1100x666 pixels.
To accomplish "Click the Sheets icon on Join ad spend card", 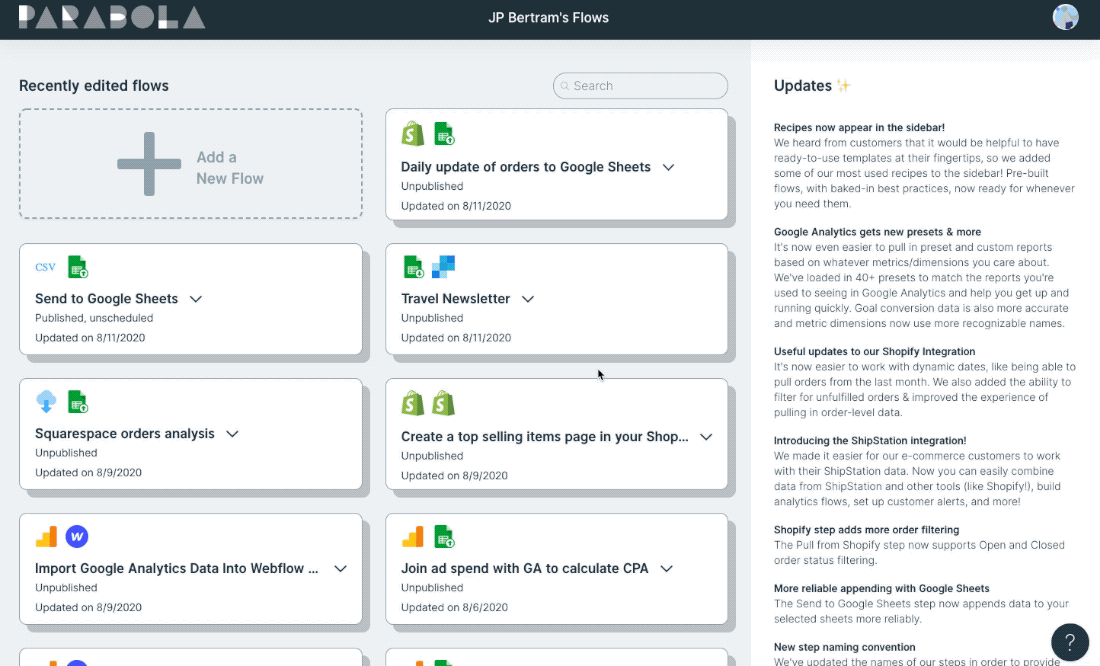I will (444, 537).
